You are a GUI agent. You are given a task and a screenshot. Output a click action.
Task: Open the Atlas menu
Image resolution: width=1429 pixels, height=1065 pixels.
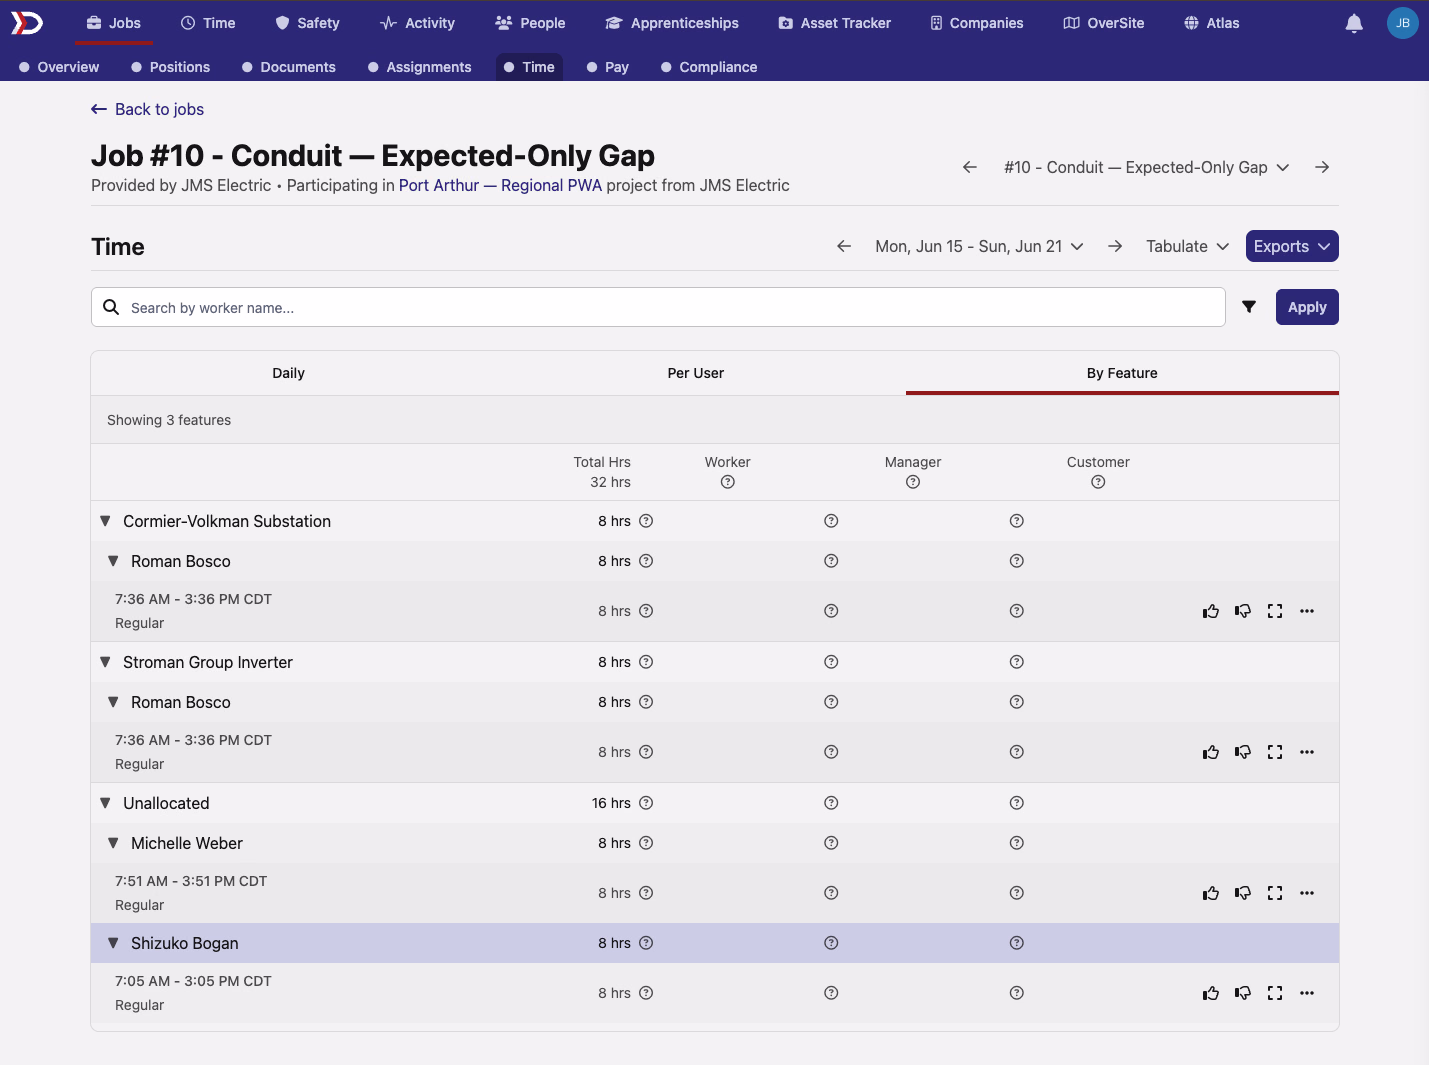click(x=1211, y=23)
